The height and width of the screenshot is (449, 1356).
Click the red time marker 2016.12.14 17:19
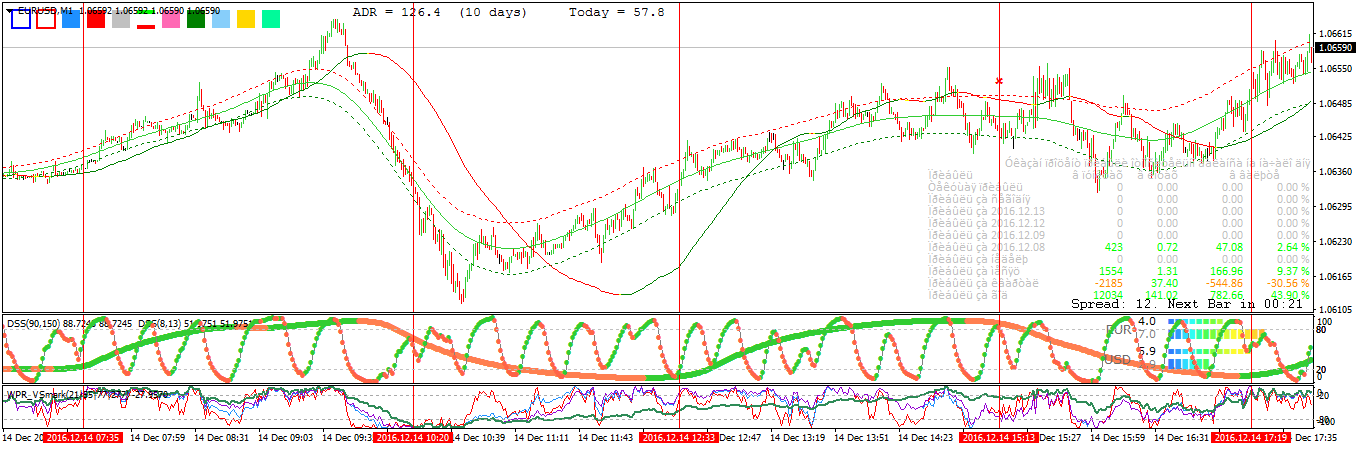tap(1252, 438)
